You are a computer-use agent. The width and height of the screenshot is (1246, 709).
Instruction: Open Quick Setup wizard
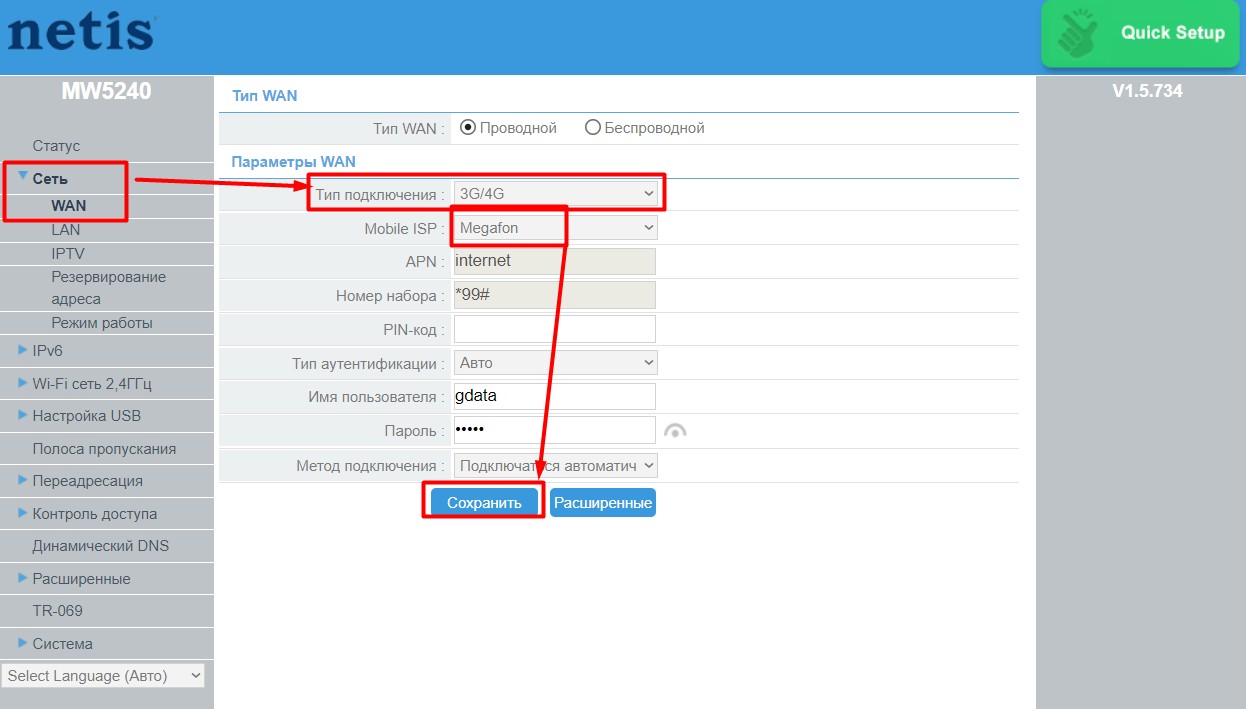coord(1141,33)
